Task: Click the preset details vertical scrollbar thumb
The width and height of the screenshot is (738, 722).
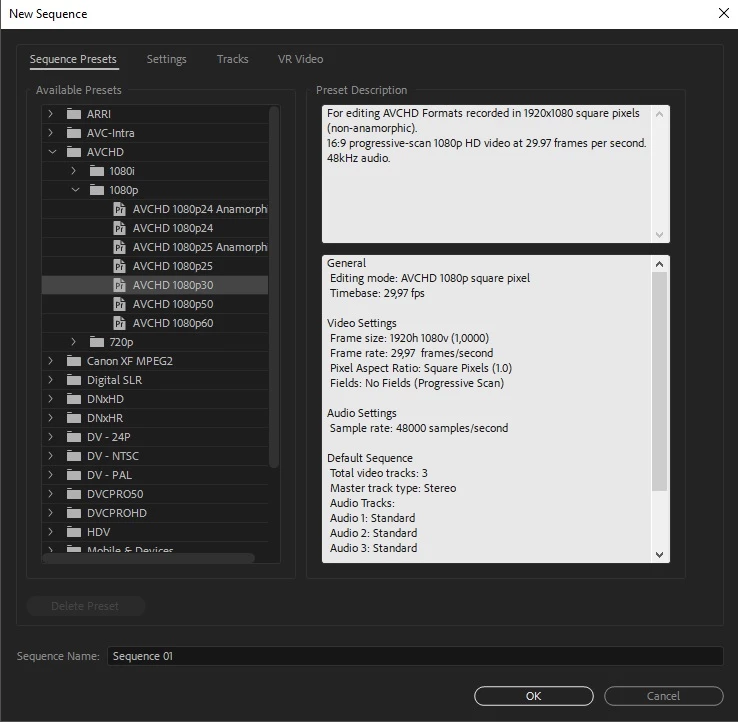Action: tap(659, 382)
